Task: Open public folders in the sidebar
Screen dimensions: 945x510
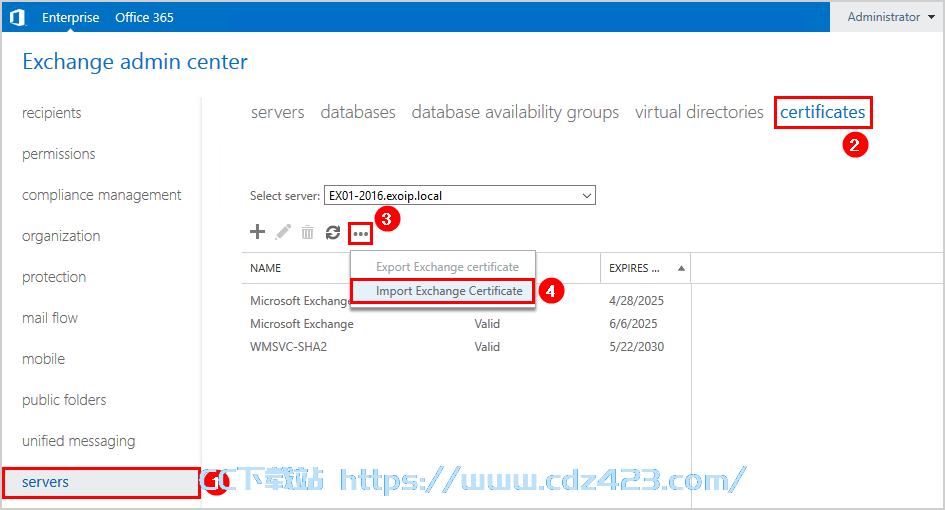Action: click(x=64, y=400)
